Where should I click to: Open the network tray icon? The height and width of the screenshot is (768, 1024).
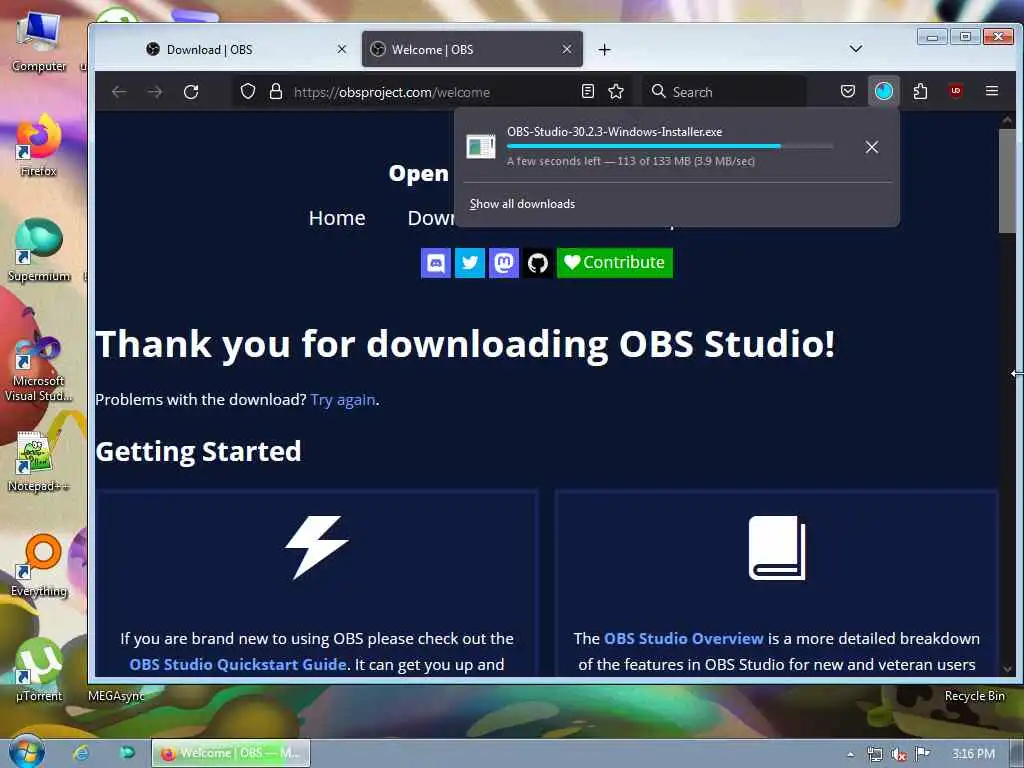coord(875,754)
